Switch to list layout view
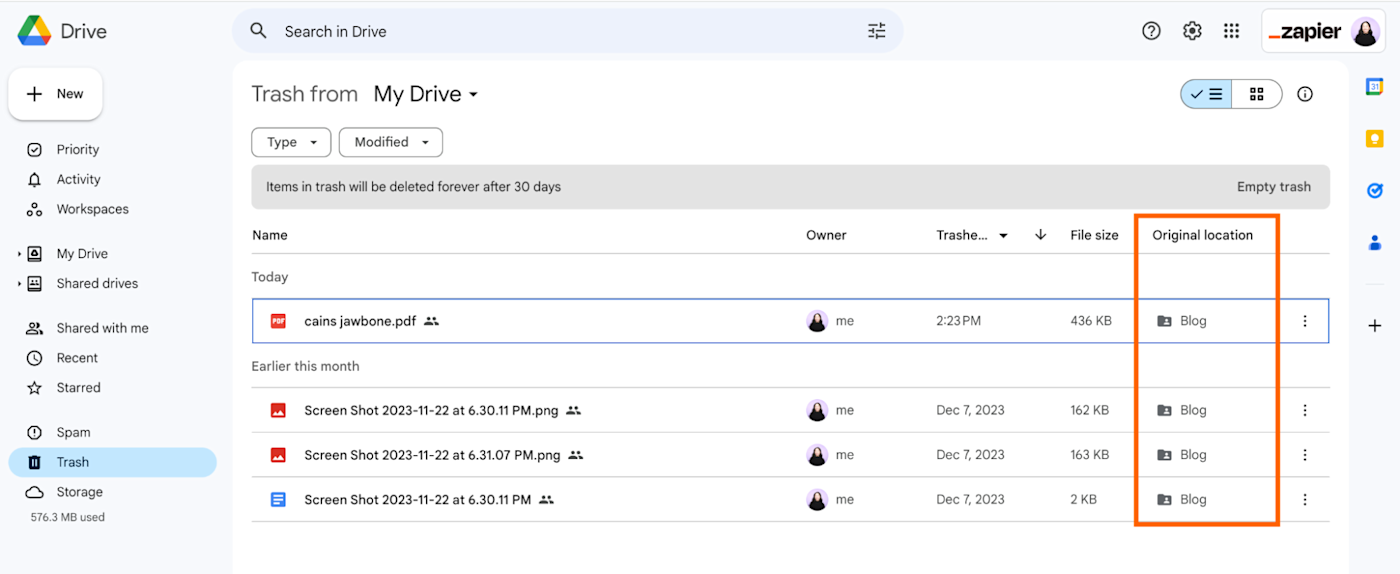The width and height of the screenshot is (1400, 574). coord(1207,94)
